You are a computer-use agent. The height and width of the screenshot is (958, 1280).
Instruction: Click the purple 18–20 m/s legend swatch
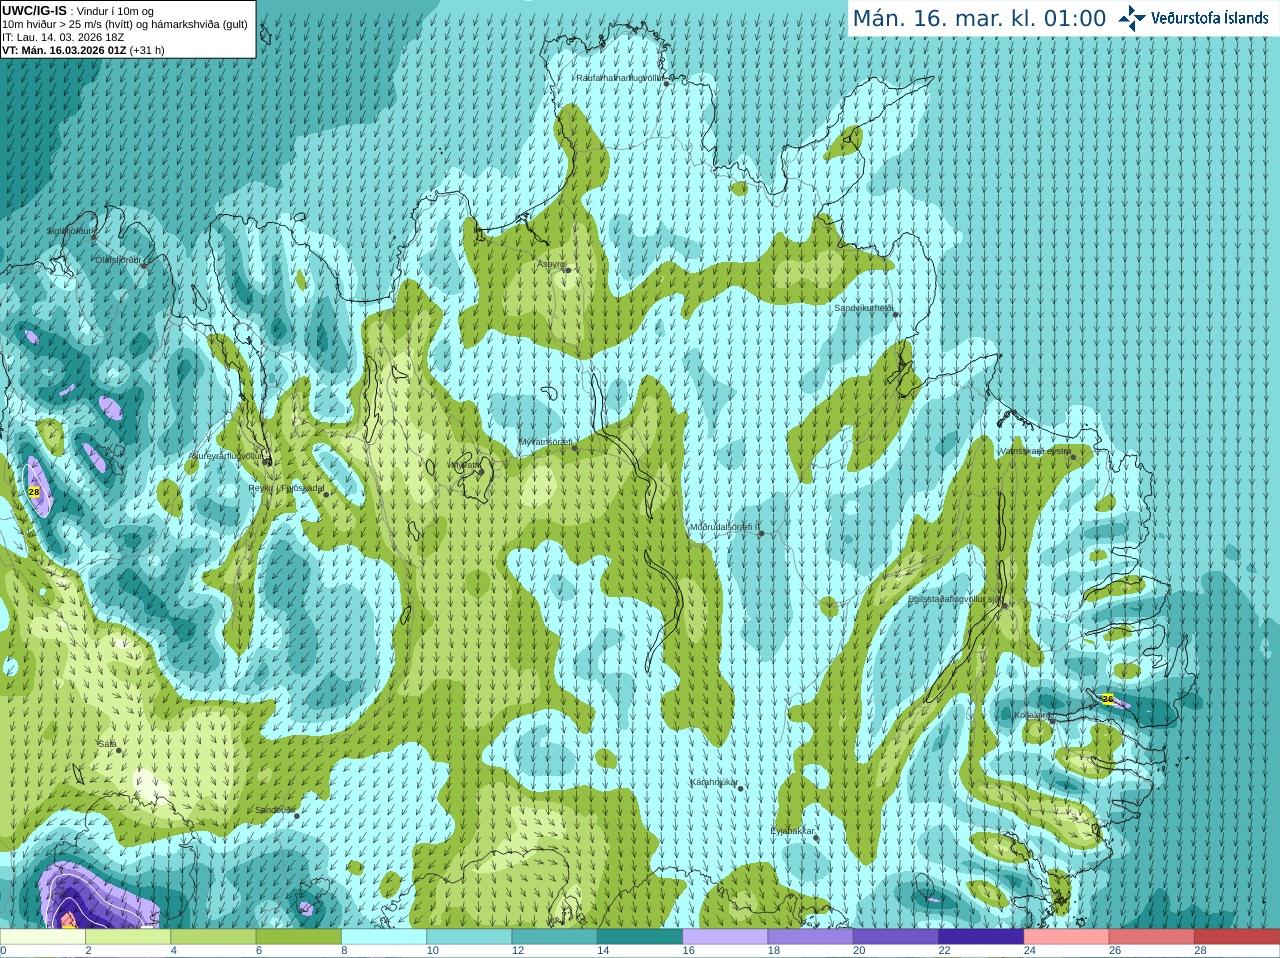[811, 937]
